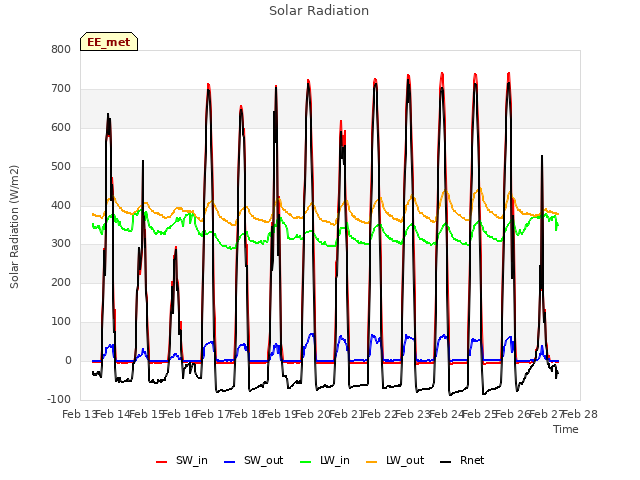Click the orange LW_out legend color marker
640x480 pixels.
[x=372, y=462]
